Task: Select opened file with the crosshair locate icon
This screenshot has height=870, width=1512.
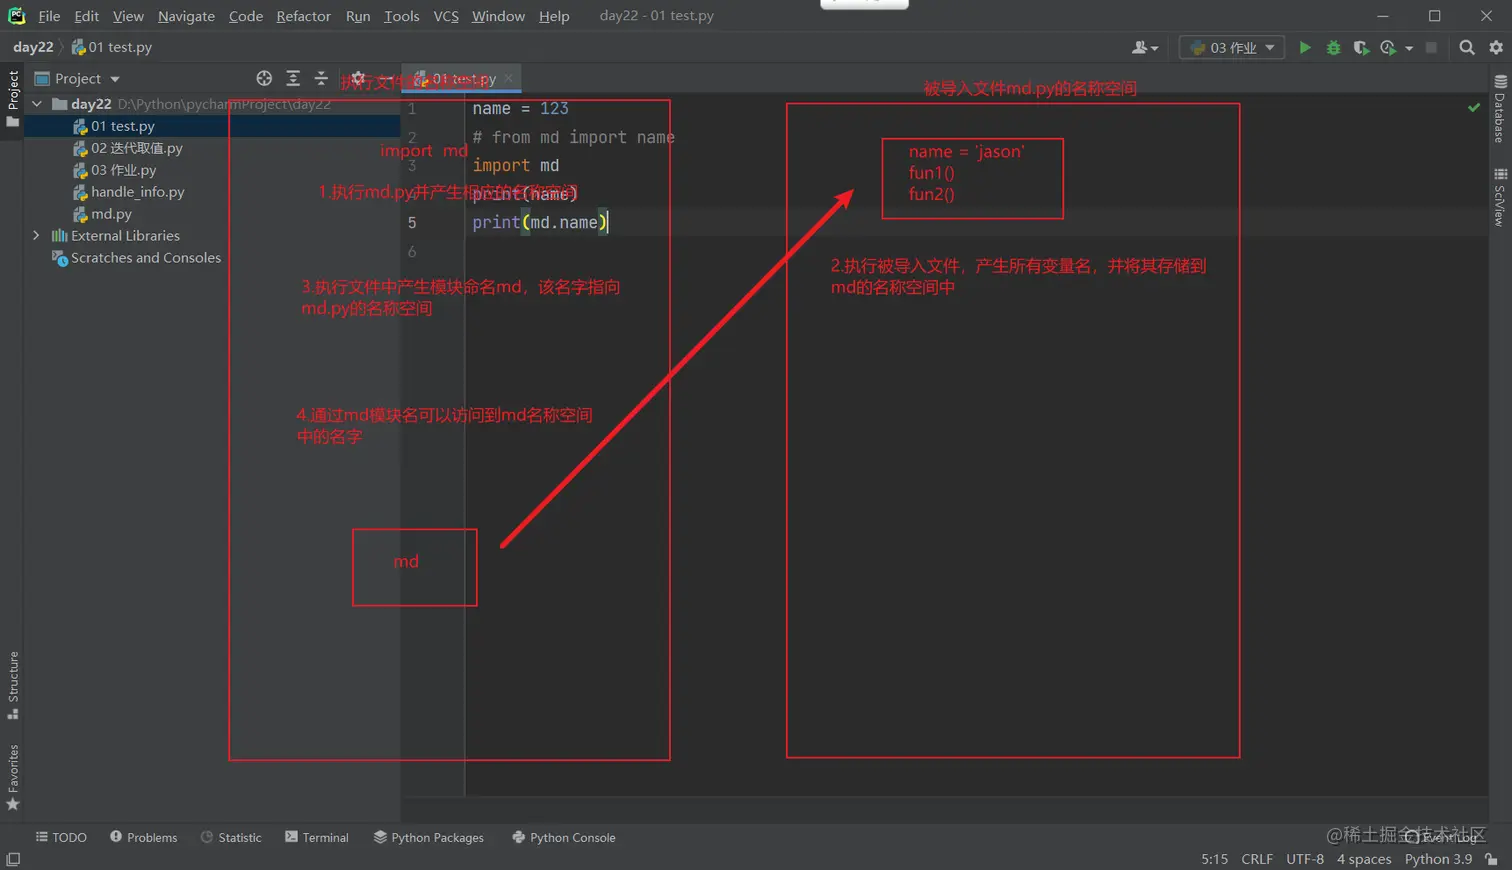Action: pyautogui.click(x=264, y=78)
